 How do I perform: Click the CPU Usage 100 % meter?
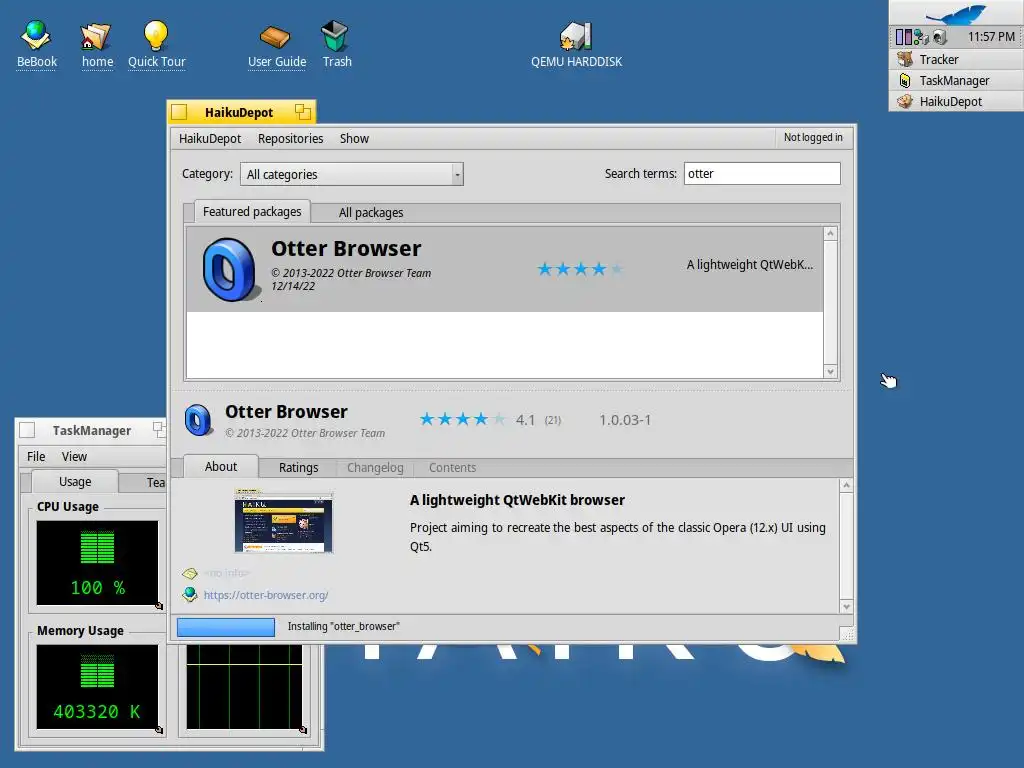click(x=97, y=563)
